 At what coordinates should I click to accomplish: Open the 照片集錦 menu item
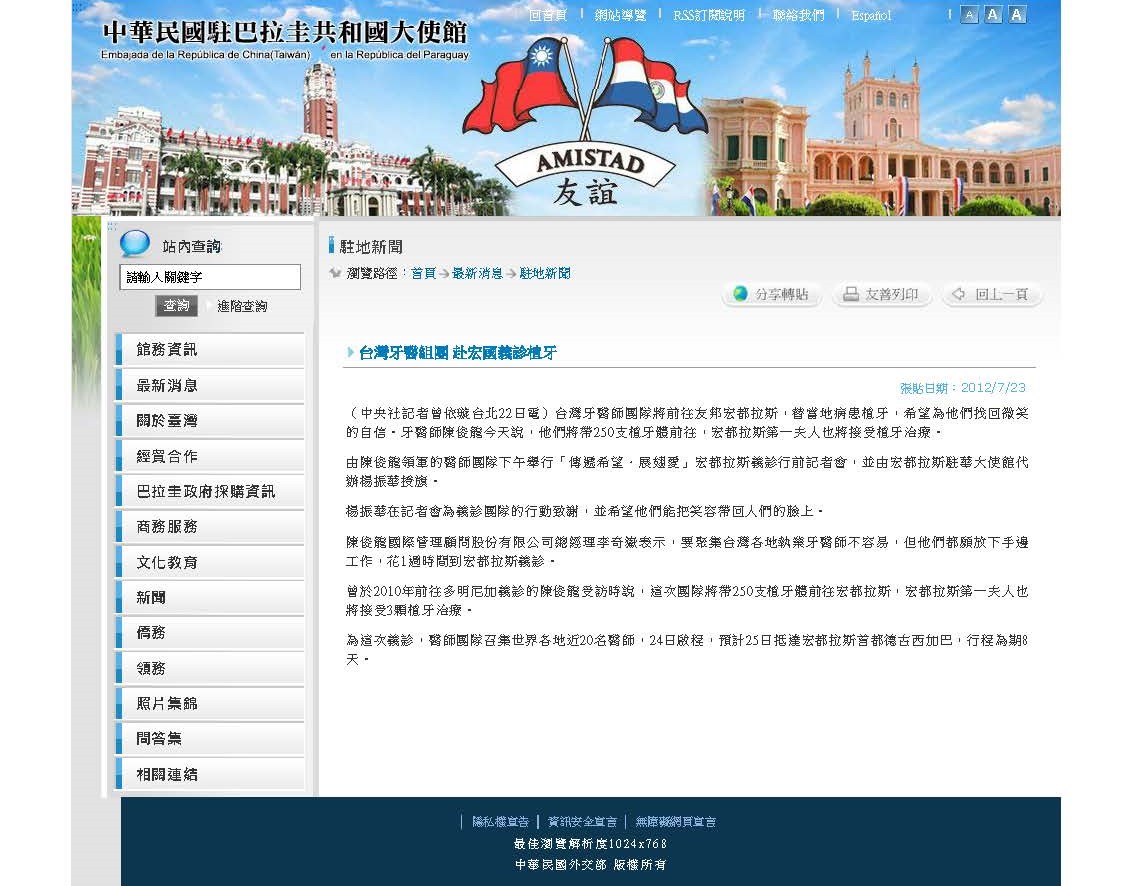point(210,704)
